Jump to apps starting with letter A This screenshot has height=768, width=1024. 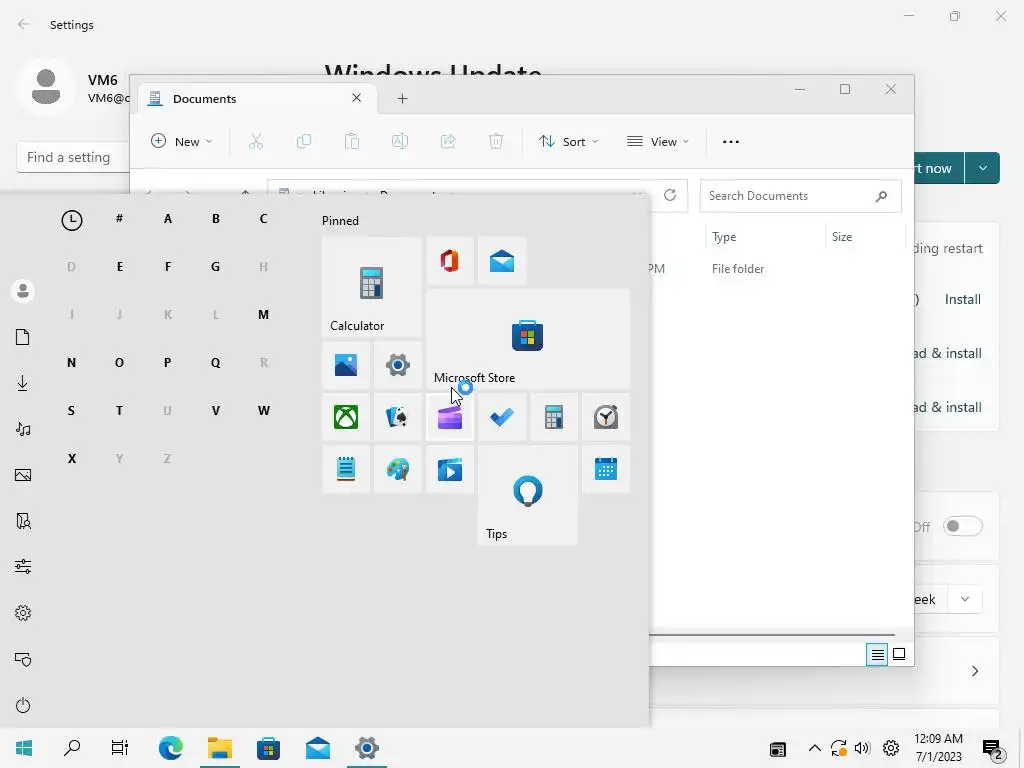coord(168,219)
